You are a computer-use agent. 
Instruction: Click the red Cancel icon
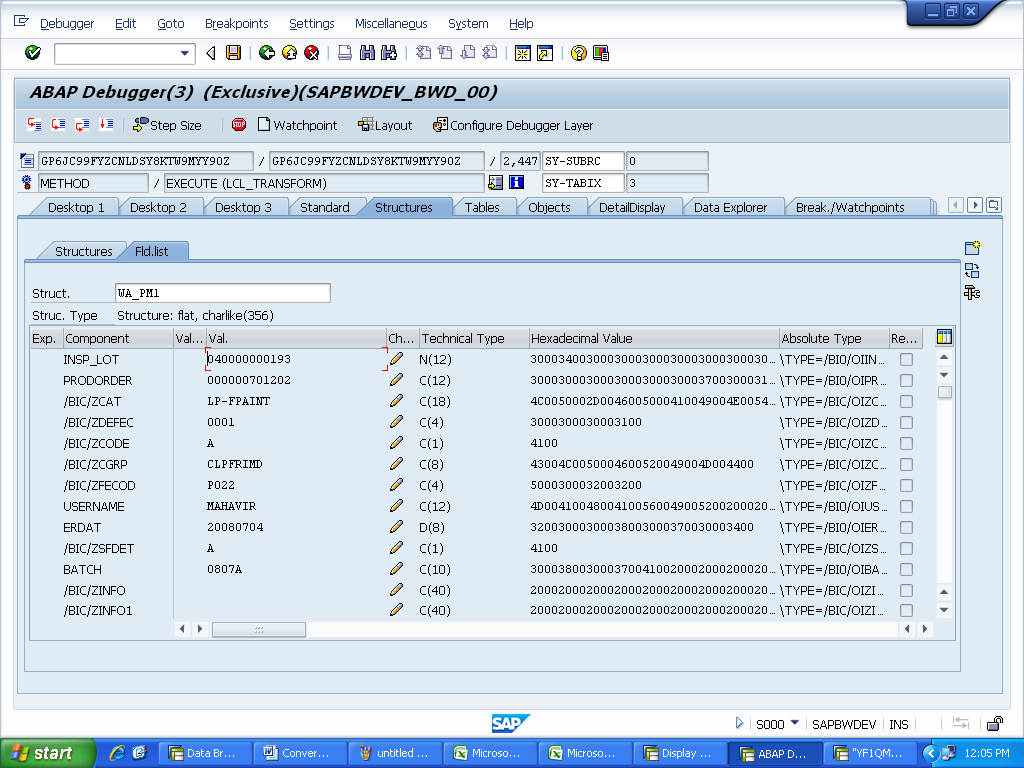tap(312, 53)
